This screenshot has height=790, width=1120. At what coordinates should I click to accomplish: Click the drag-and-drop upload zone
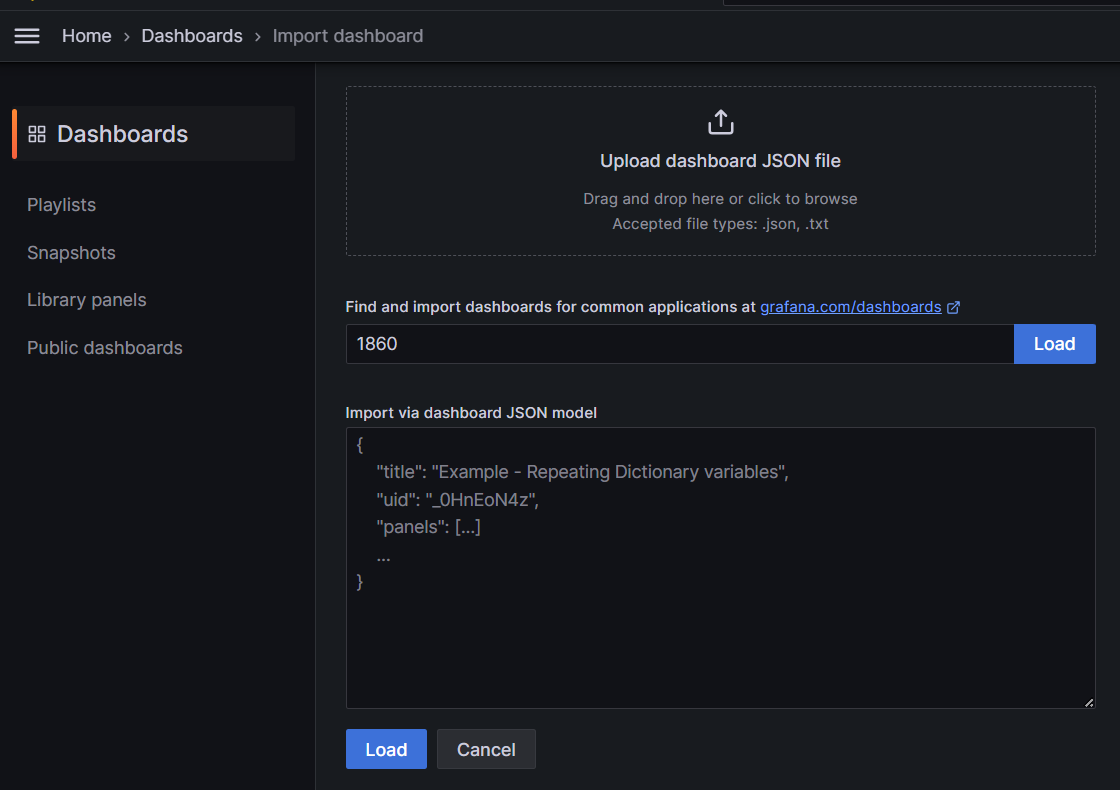tap(720, 170)
